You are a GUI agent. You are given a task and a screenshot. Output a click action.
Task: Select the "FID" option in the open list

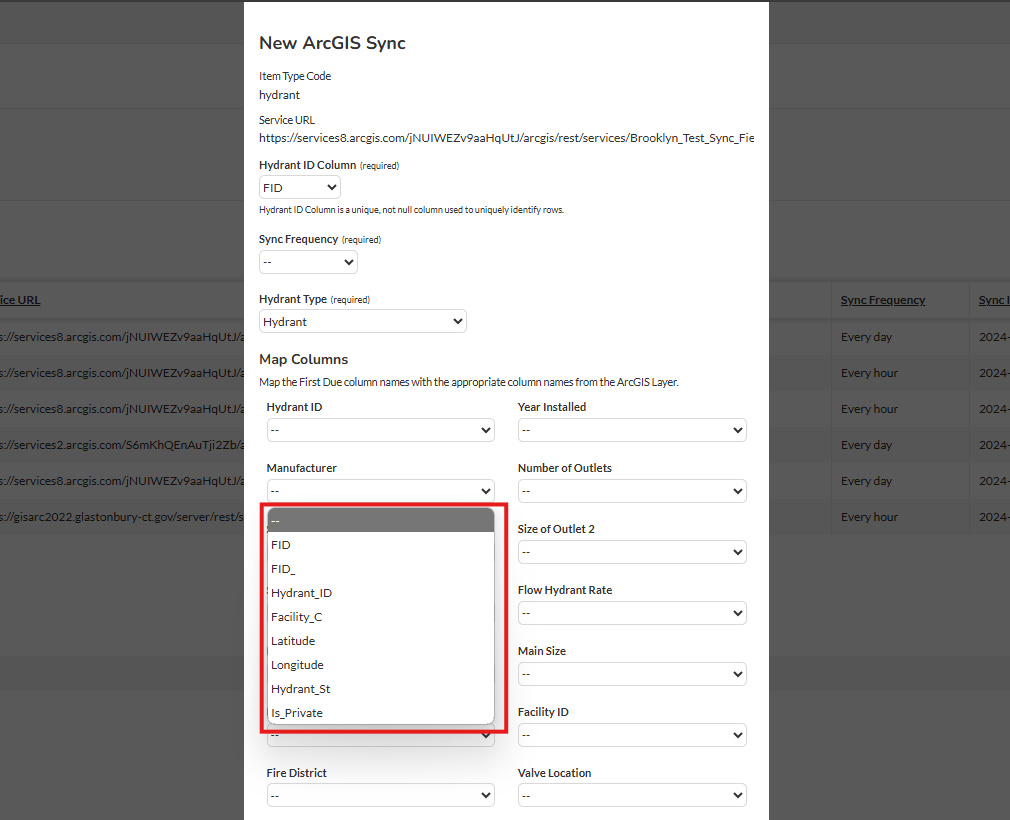click(x=381, y=545)
